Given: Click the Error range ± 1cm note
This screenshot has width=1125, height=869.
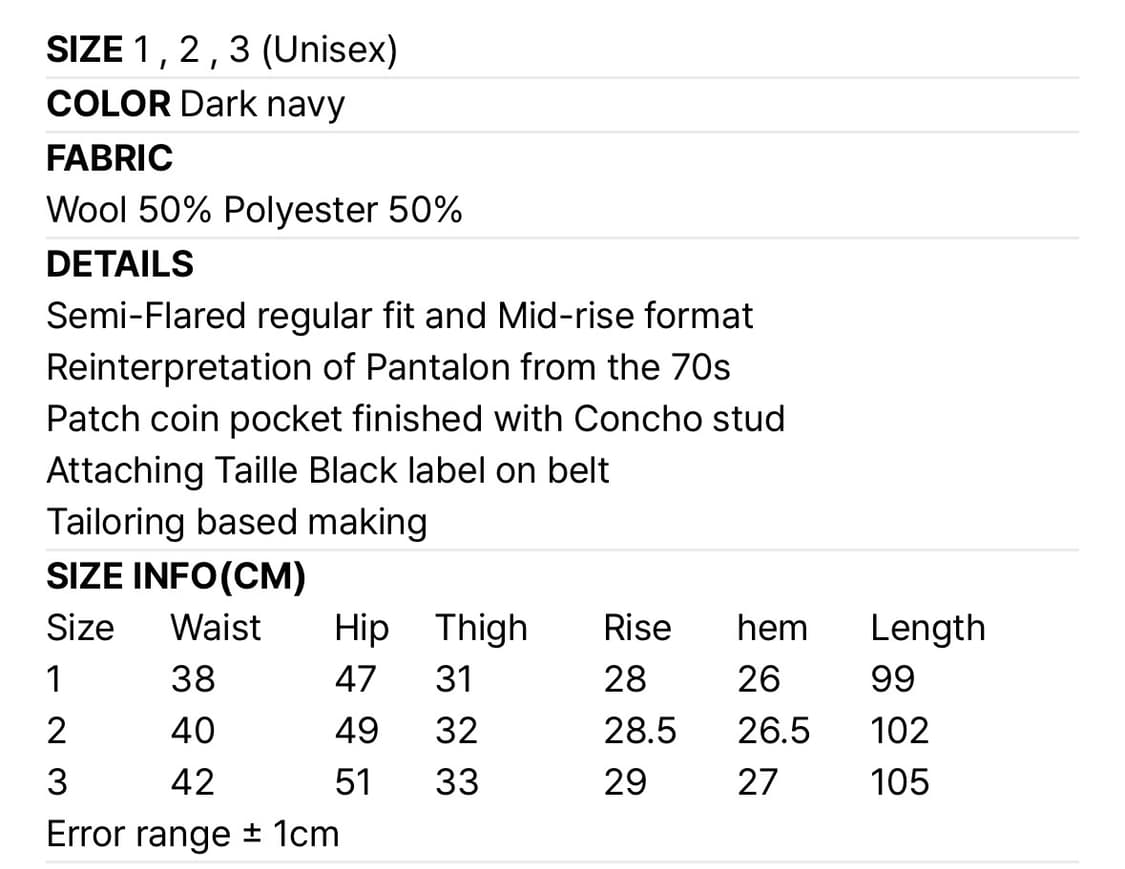Looking at the screenshot, I should (x=193, y=834).
